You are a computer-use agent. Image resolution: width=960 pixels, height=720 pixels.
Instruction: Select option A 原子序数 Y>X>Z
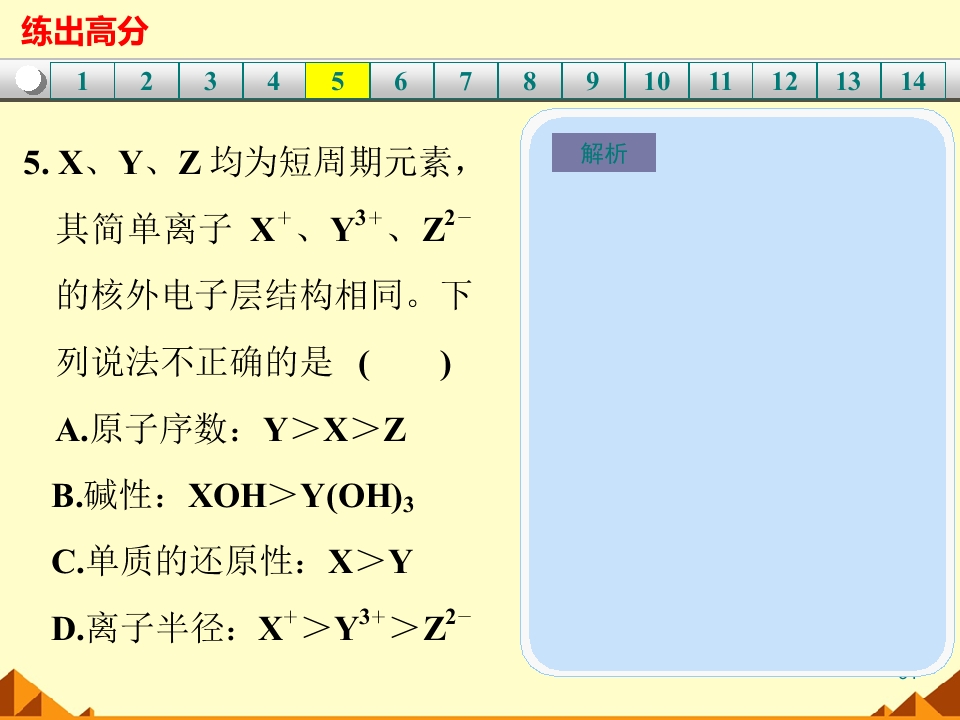pos(230,429)
